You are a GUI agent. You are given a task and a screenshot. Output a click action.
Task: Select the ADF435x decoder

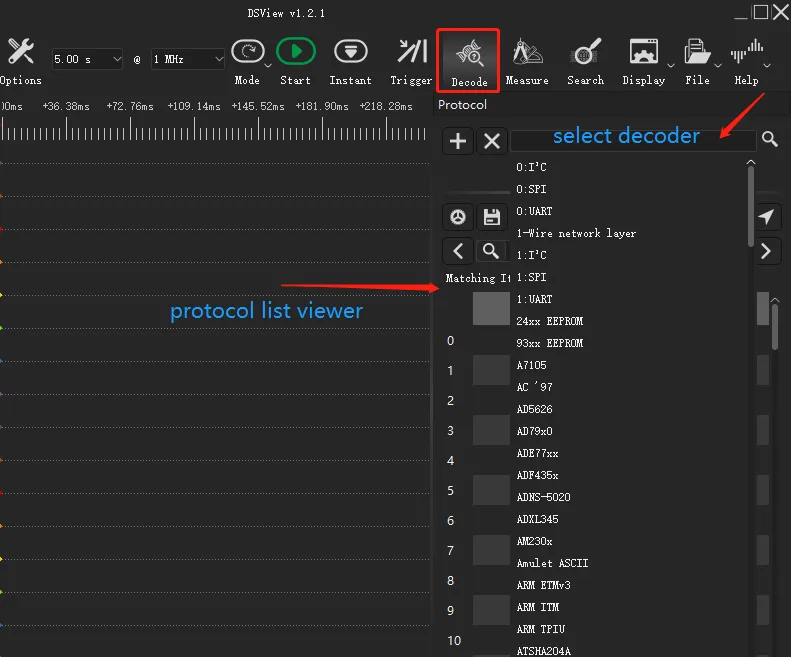(537, 475)
